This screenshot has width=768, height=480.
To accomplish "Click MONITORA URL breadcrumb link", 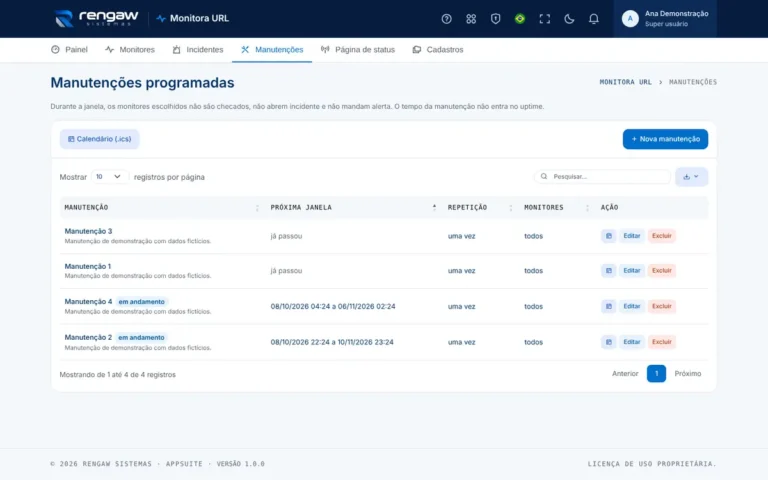I will coord(625,82).
